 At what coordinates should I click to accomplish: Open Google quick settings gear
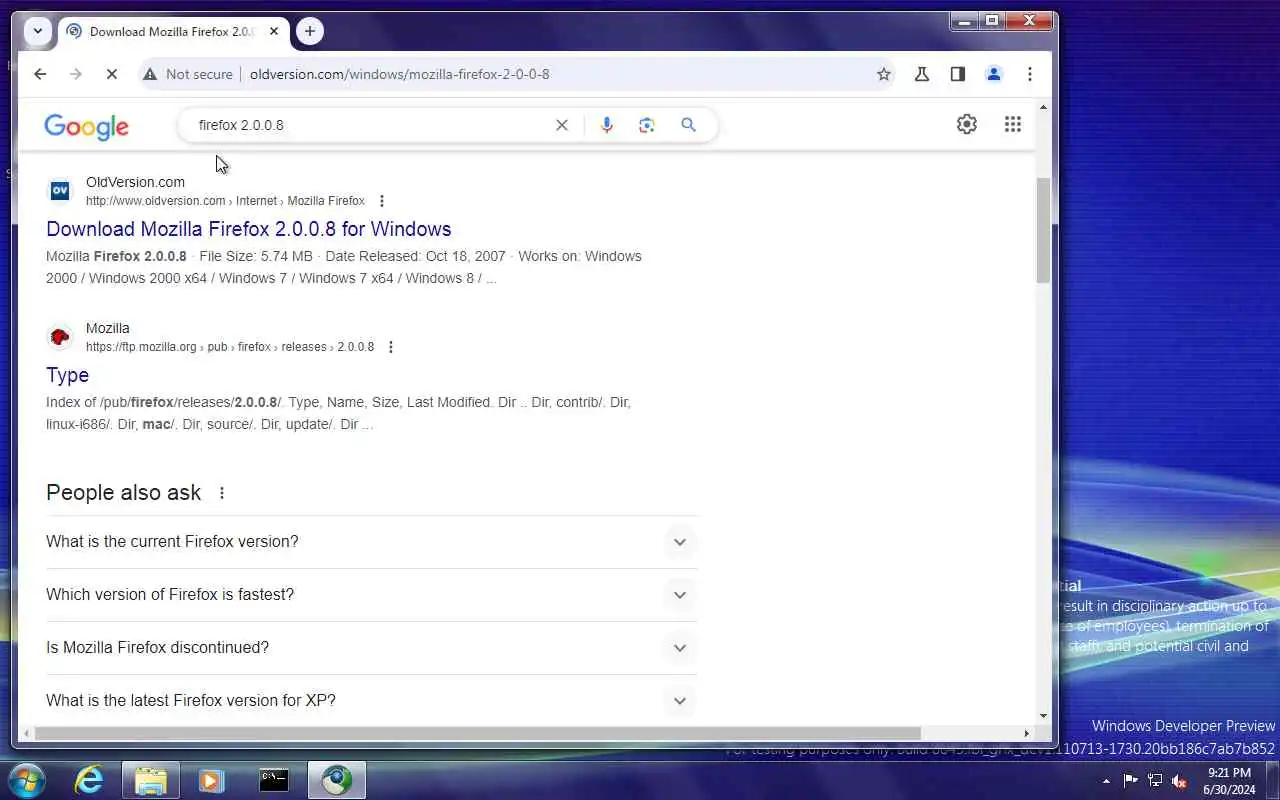click(x=967, y=124)
